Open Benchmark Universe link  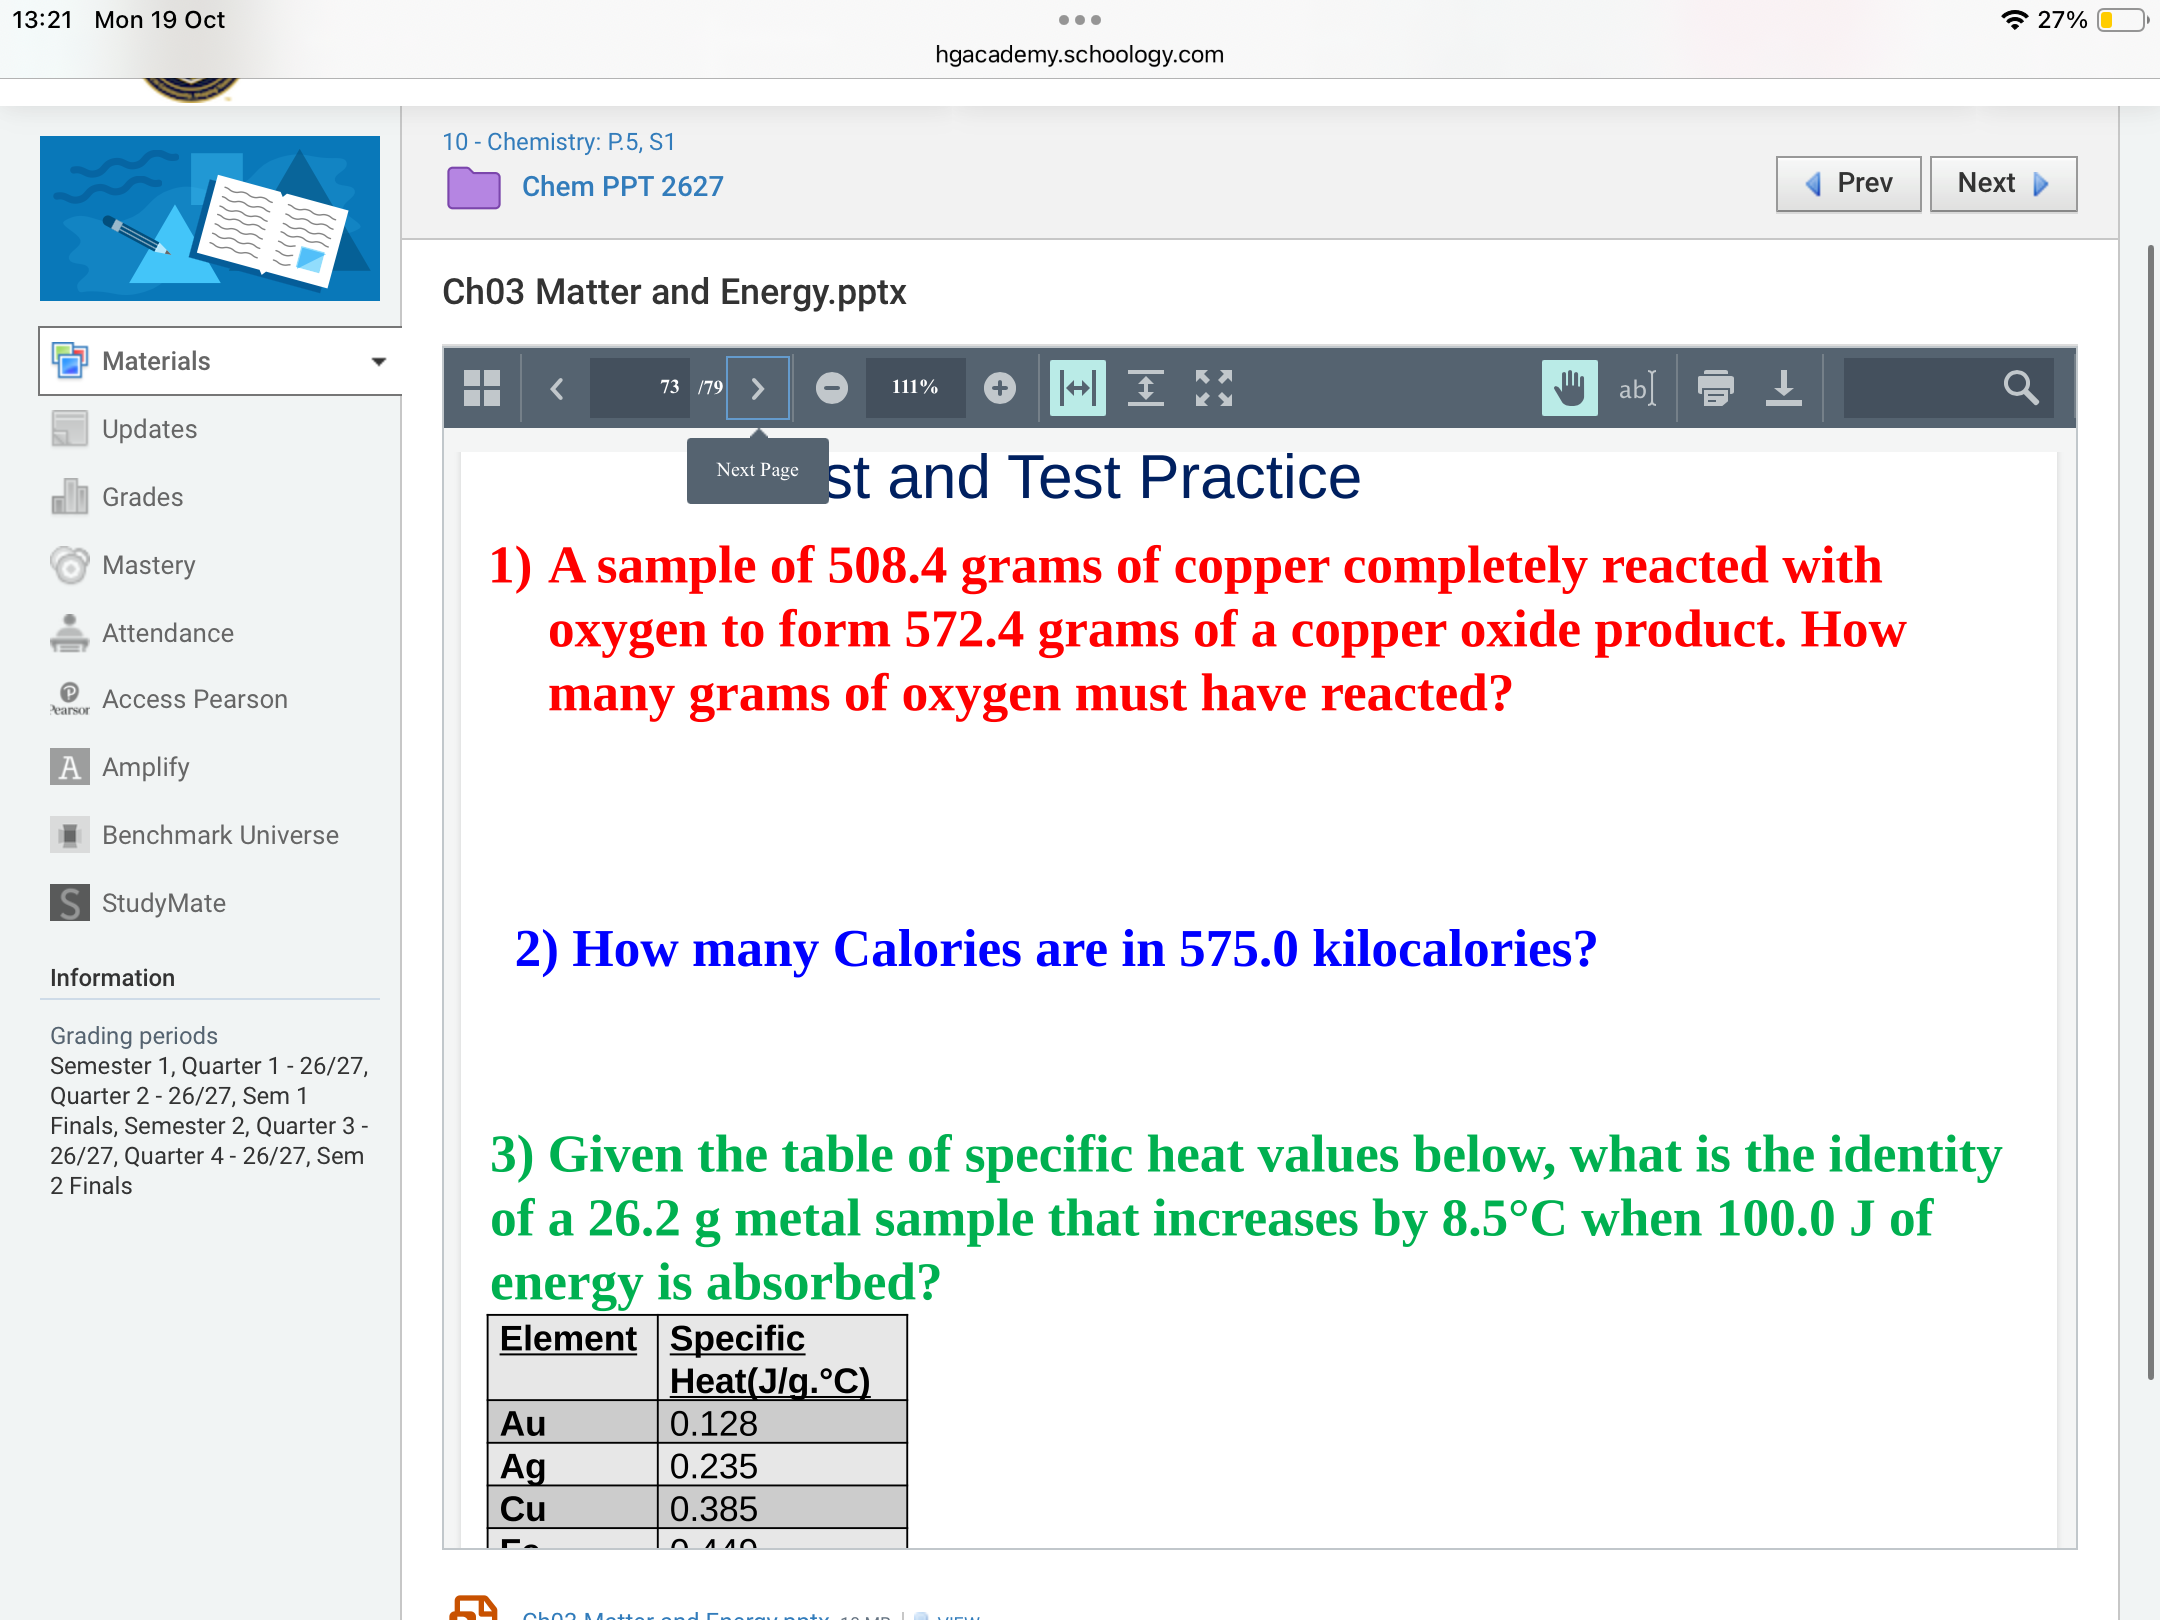[x=220, y=835]
